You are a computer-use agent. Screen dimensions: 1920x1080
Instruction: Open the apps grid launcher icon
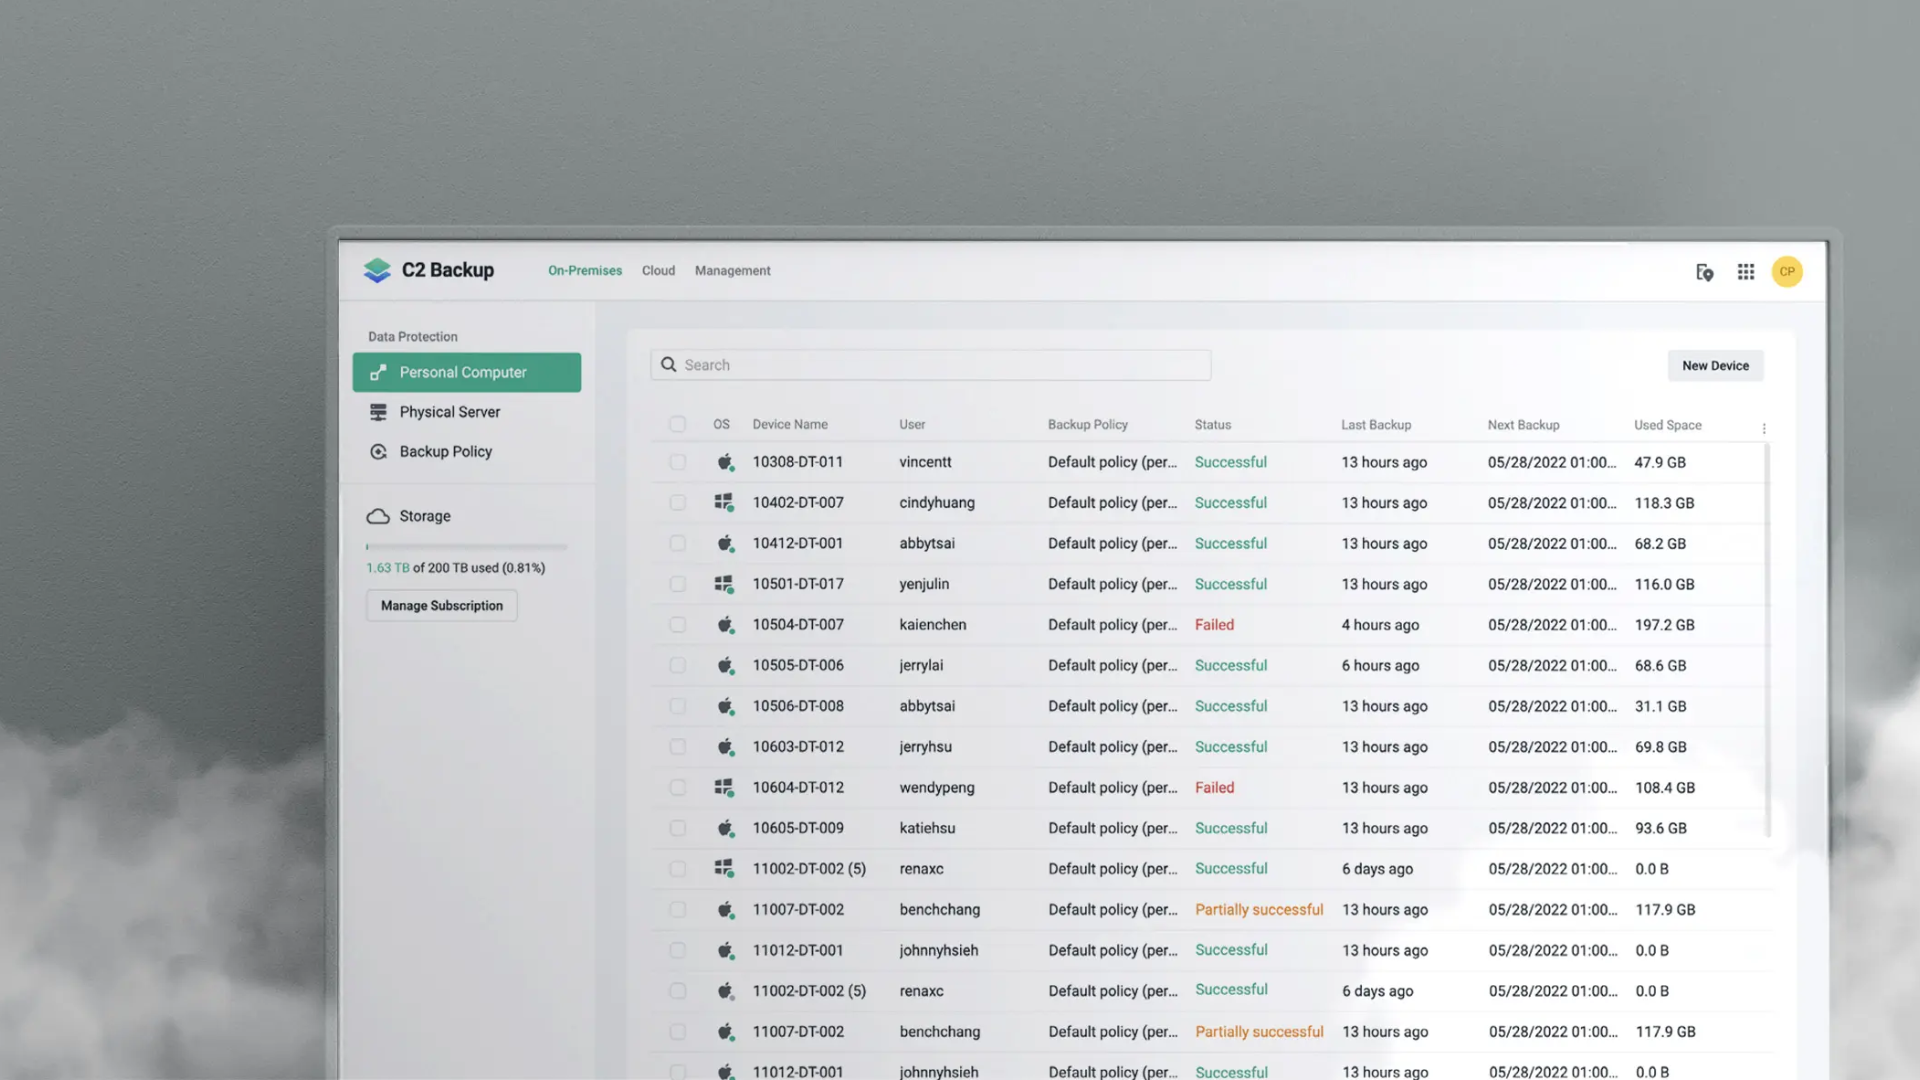click(1746, 272)
